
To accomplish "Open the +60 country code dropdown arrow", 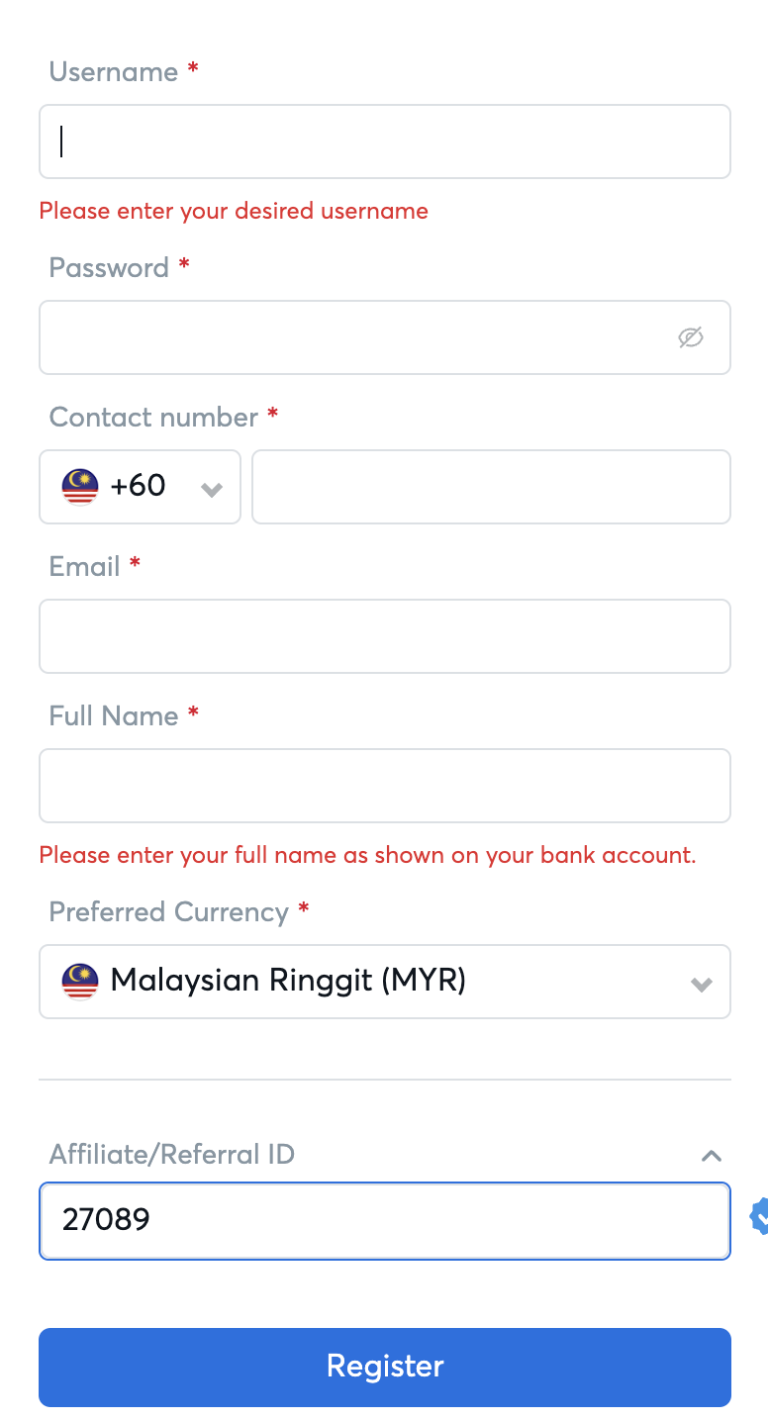I will pyautogui.click(x=211, y=489).
